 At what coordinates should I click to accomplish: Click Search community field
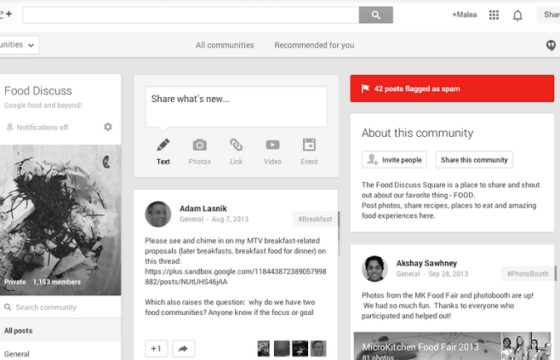pyautogui.click(x=60, y=307)
